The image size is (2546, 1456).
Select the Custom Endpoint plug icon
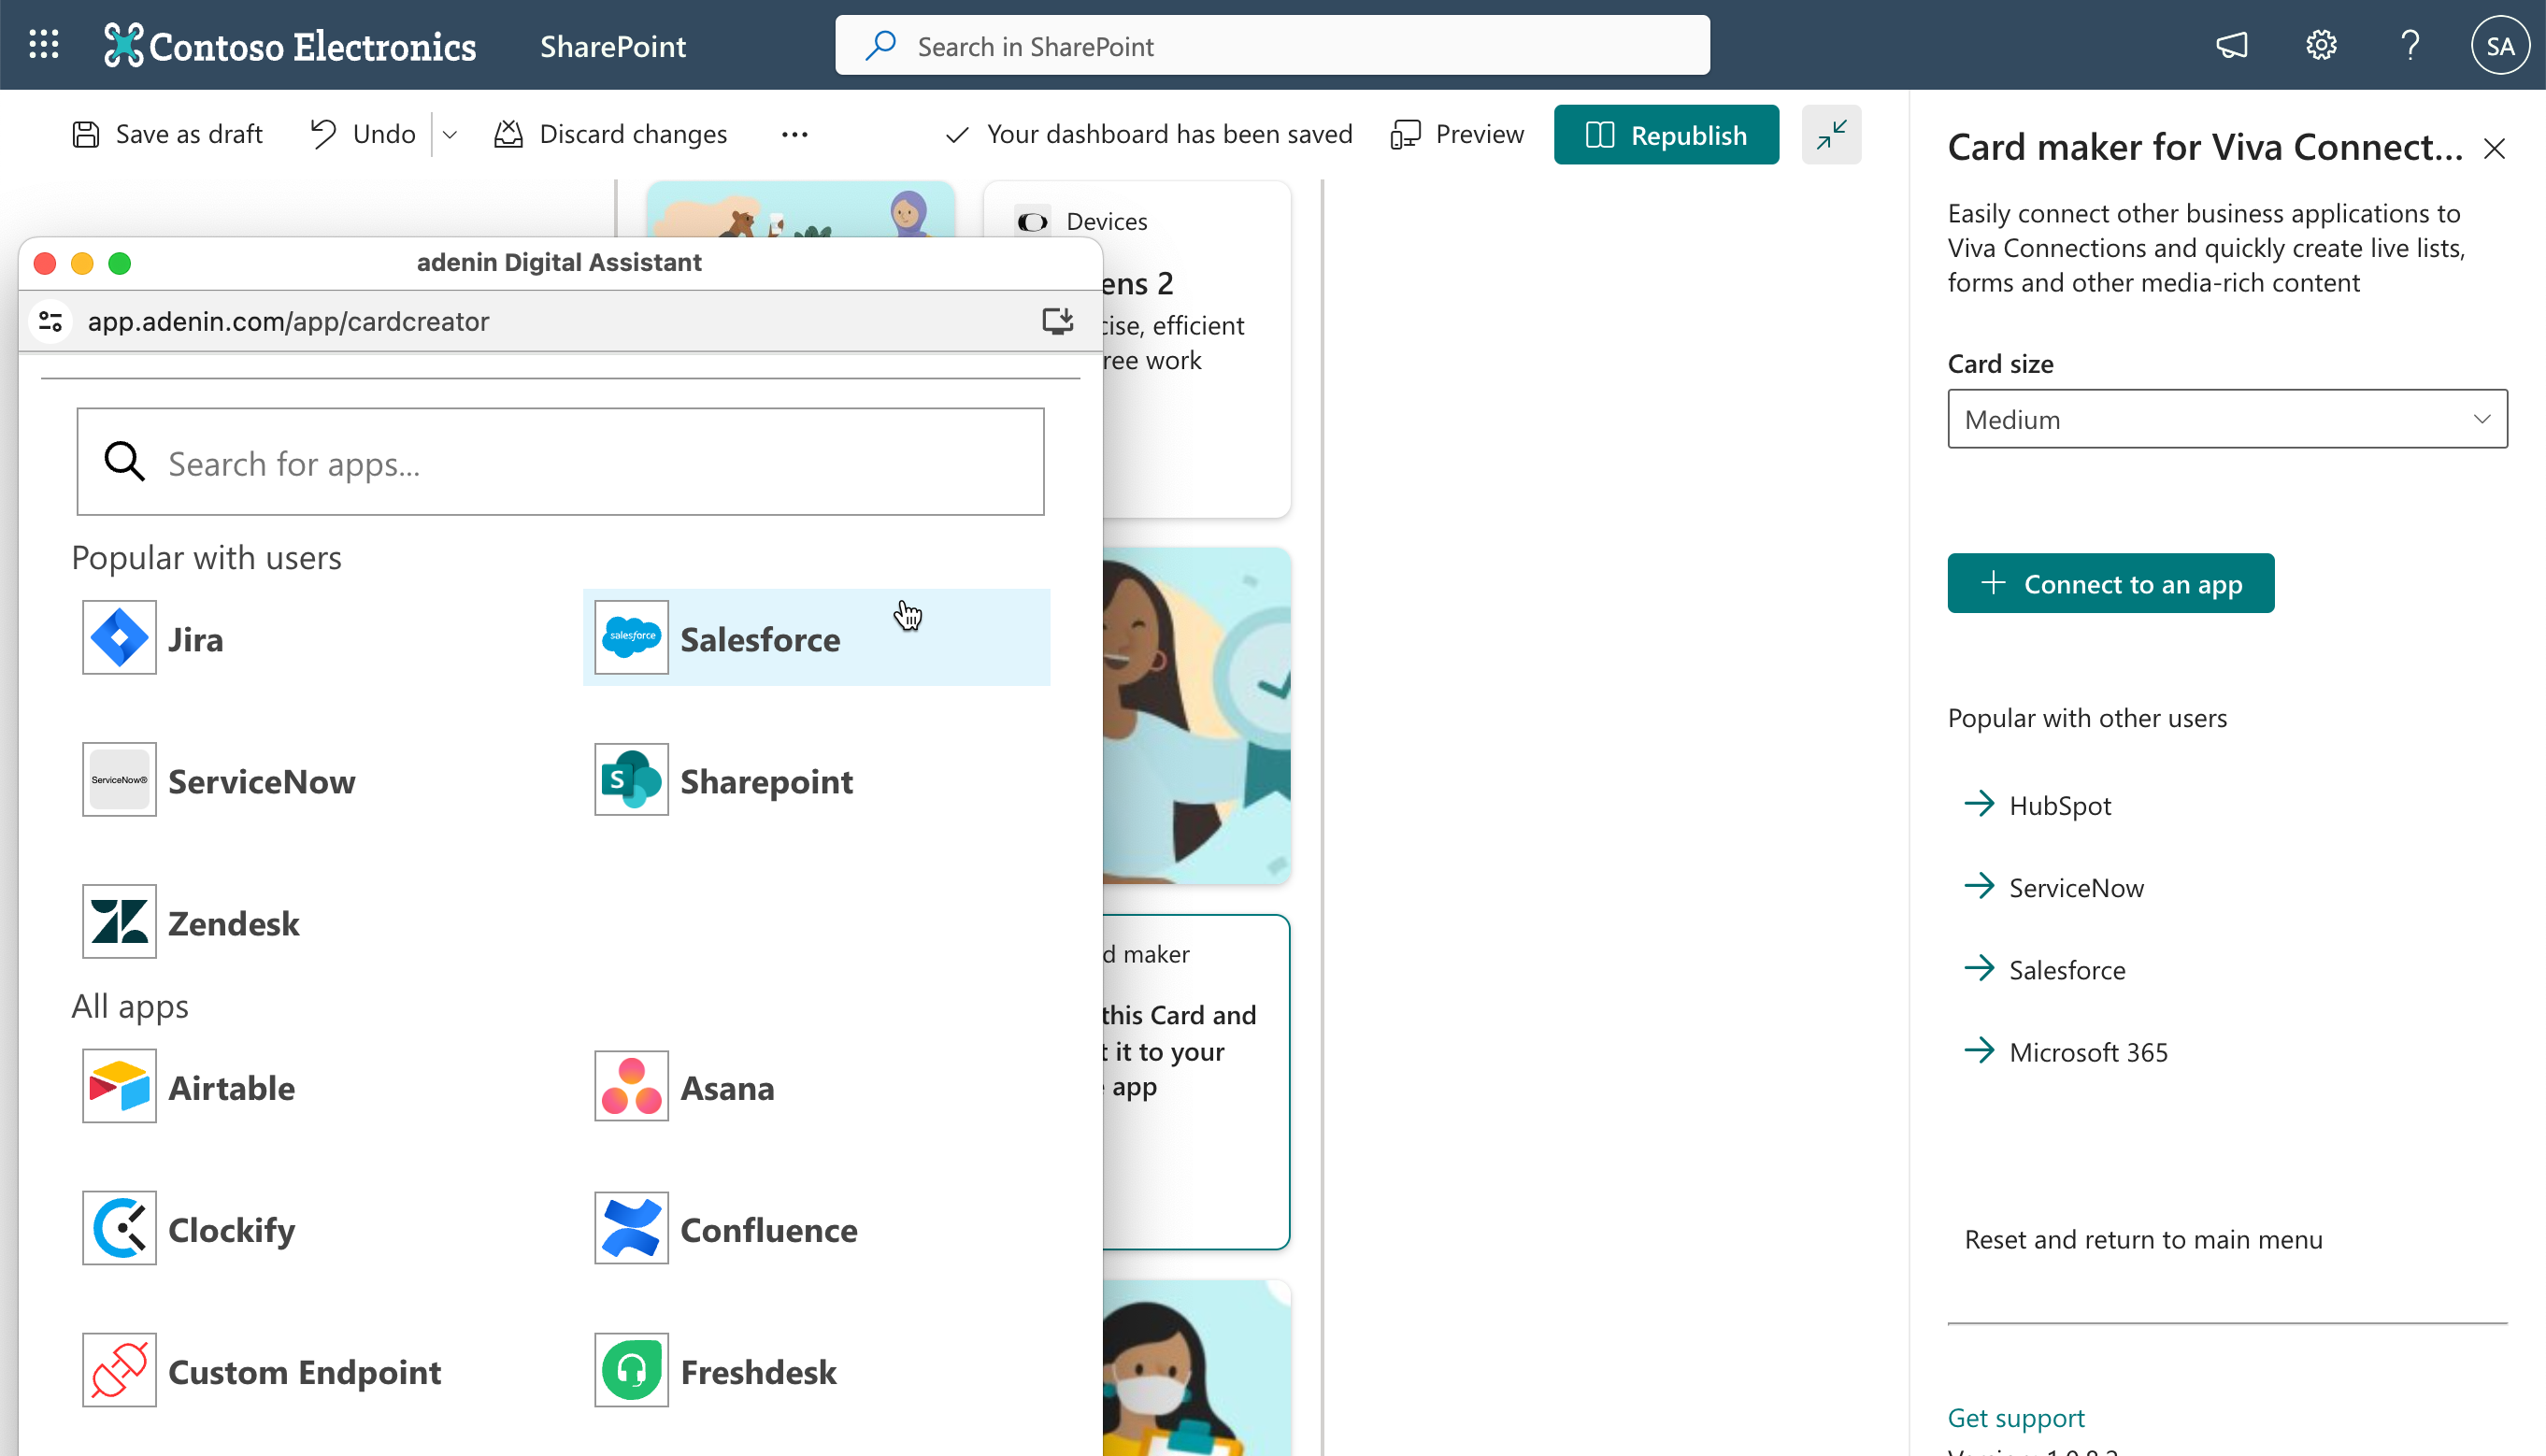tap(119, 1370)
